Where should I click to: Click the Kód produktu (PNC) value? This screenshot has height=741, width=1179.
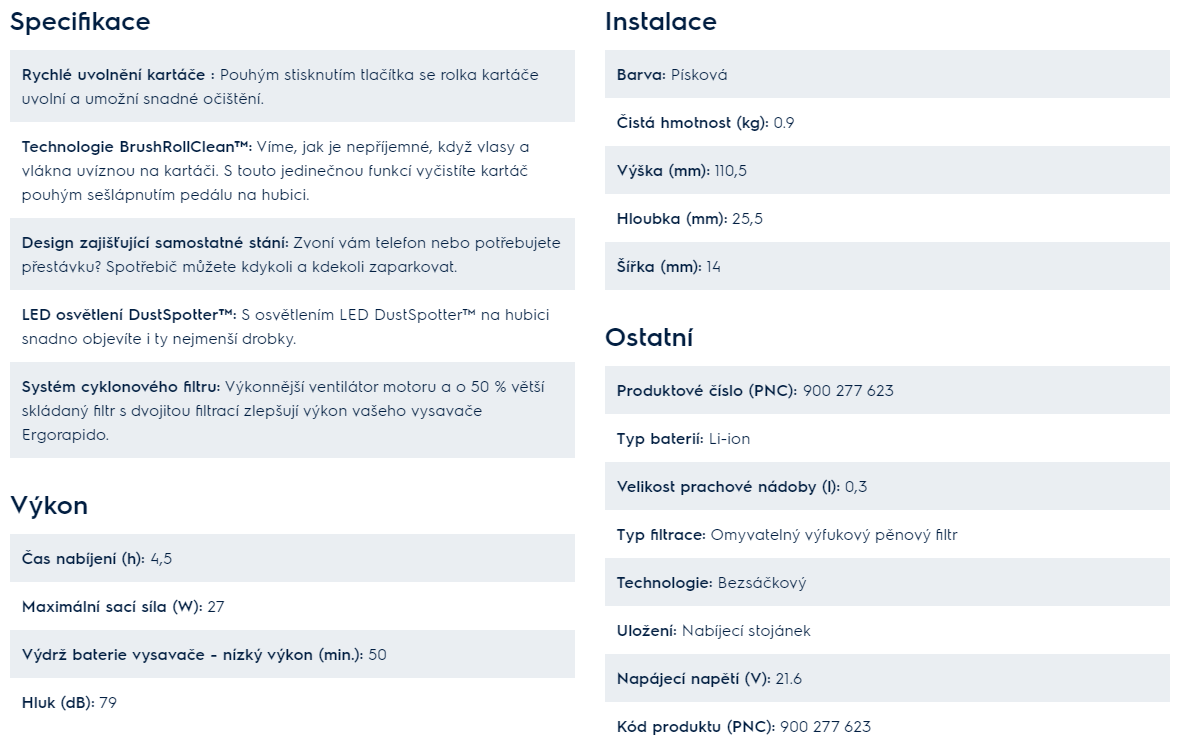pos(826,727)
